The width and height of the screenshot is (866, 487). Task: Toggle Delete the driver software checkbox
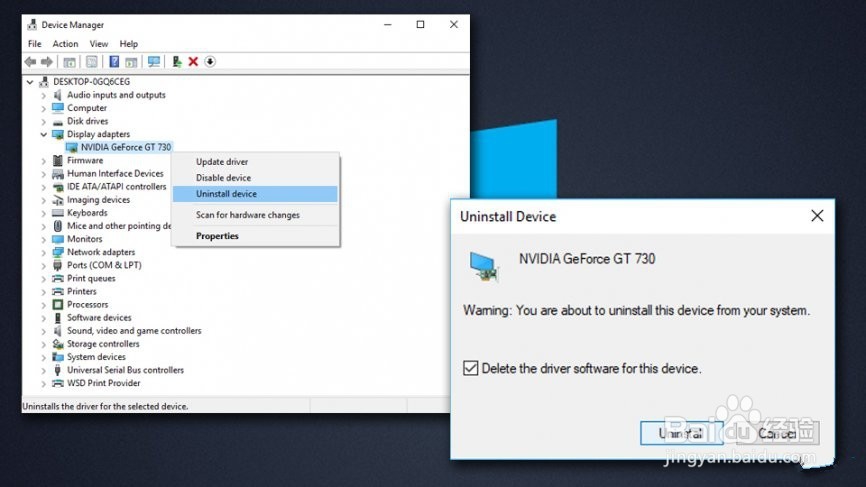coord(471,368)
